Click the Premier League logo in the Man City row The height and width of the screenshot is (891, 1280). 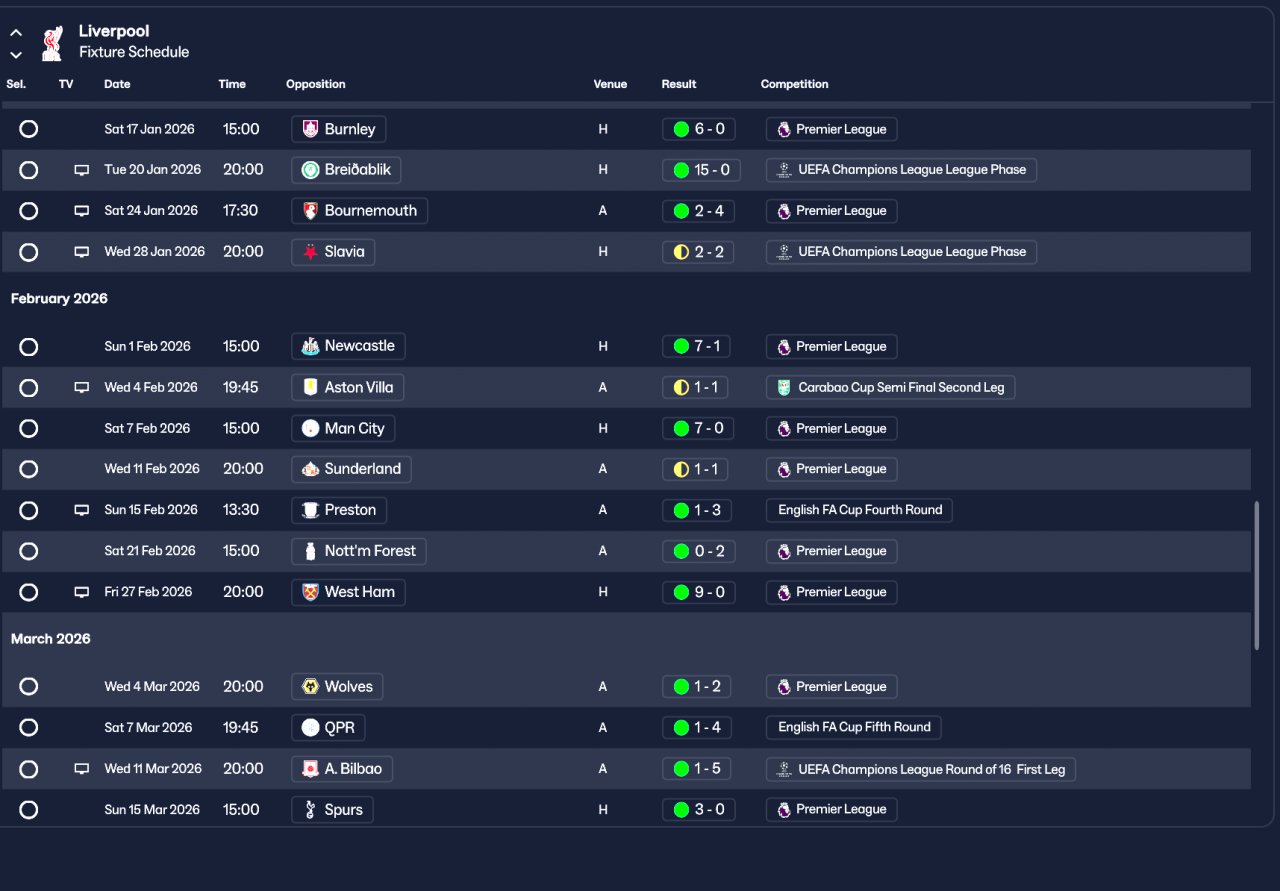point(784,428)
